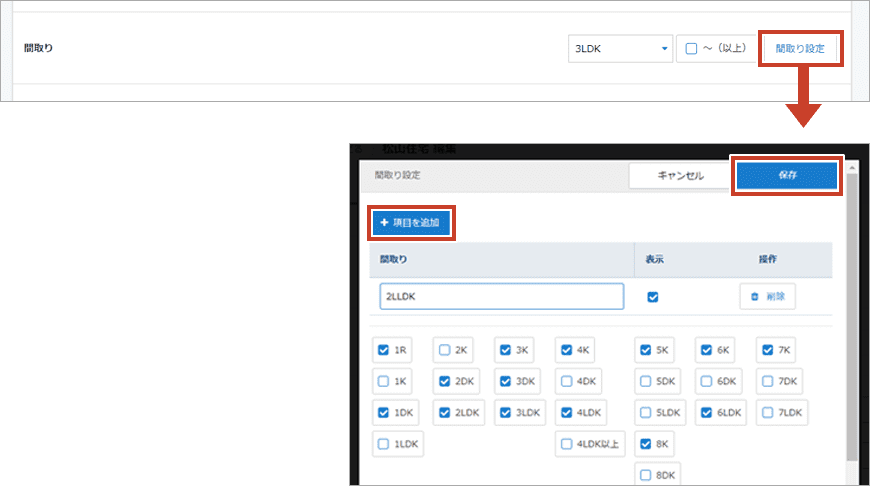Viewport: 870px width, 486px height.
Task: Uncheck the 8K checkbox
Action: tap(646, 443)
